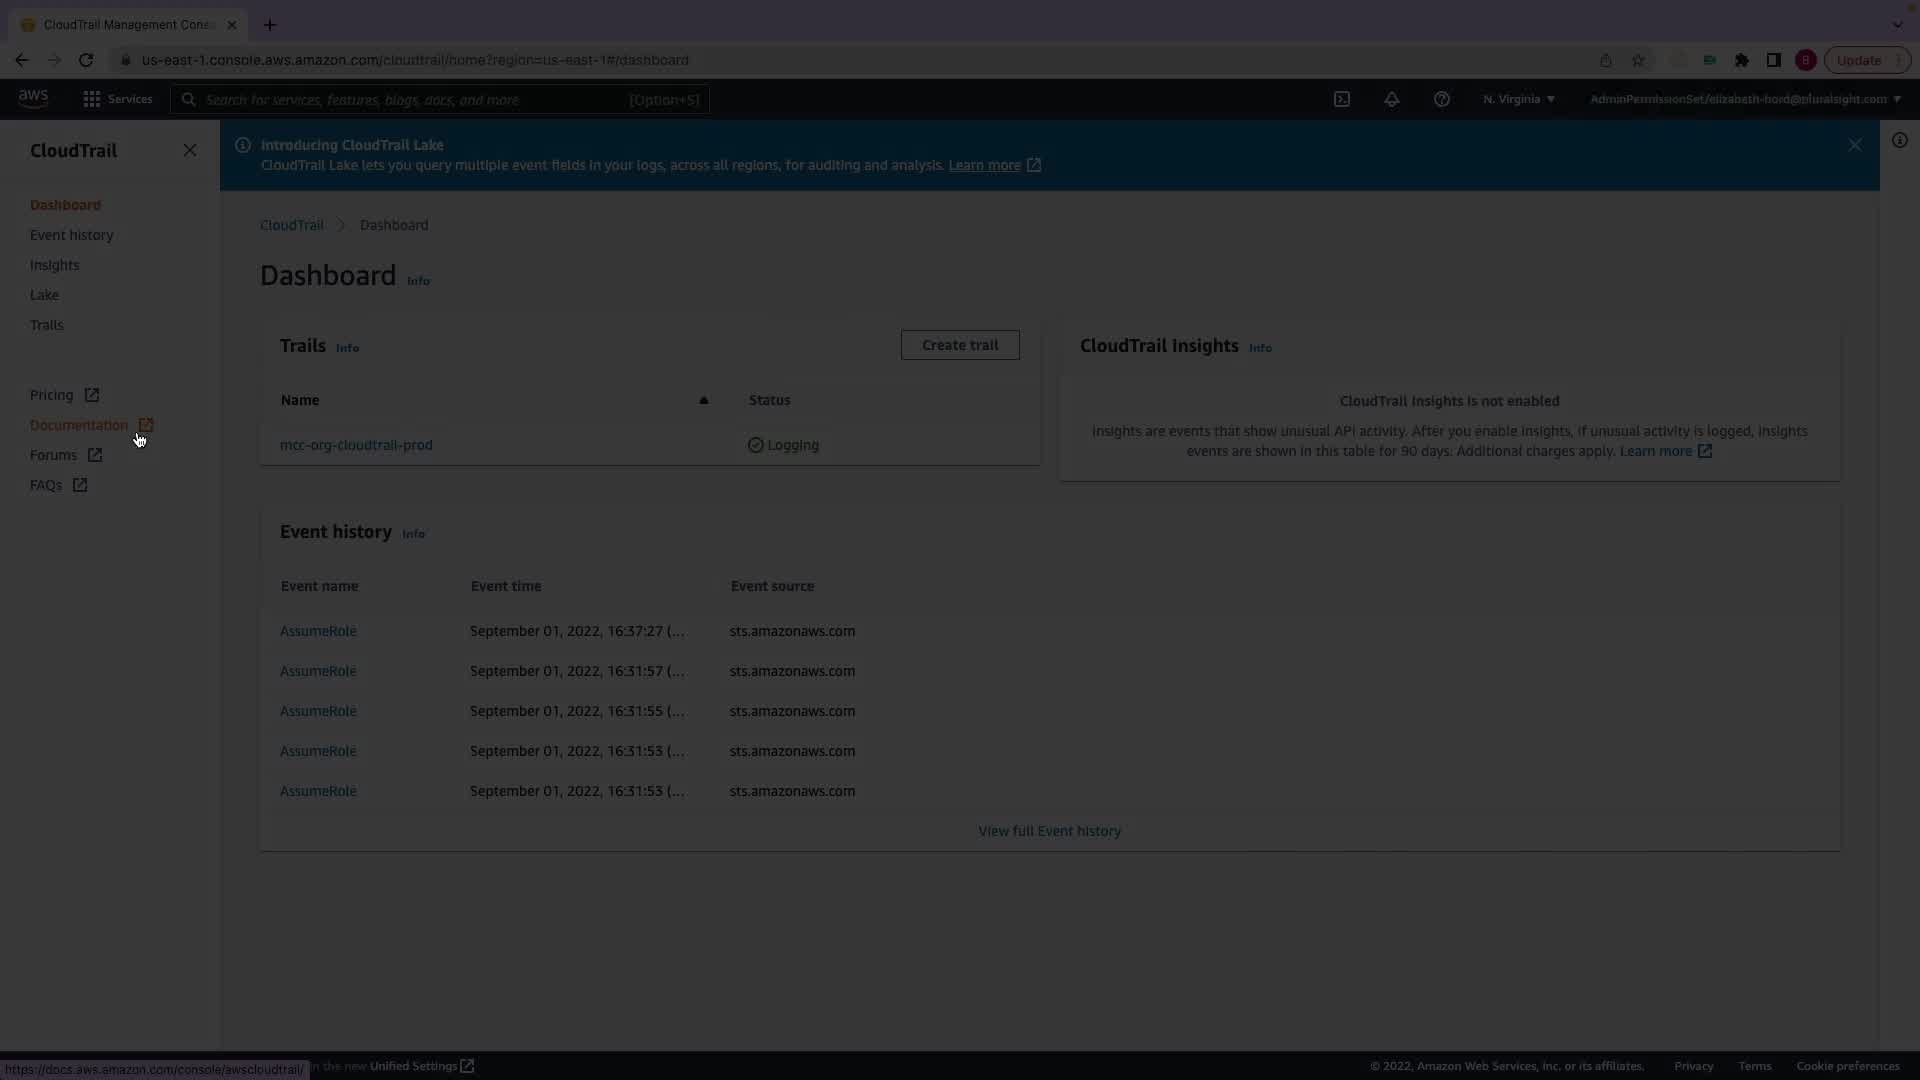Open AWS CloudShell icon in header
The width and height of the screenshot is (1920, 1080).
[1342, 99]
